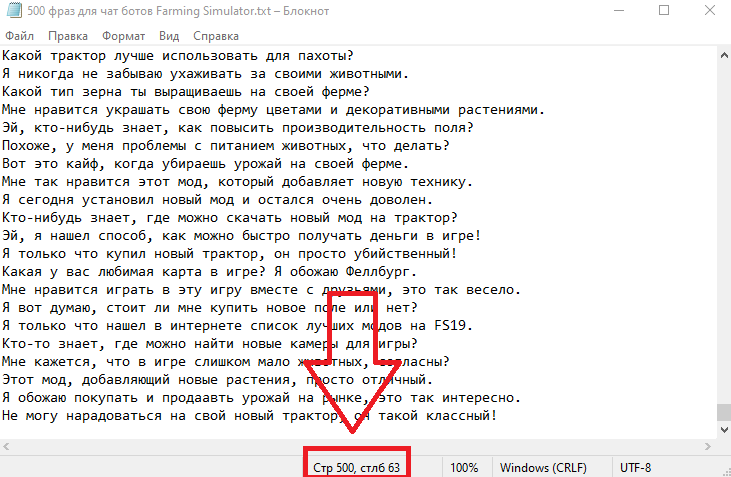Click line starting "Кто-то знает, где можно найти"
Image resolution: width=731 pixels, height=477 pixels.
[x=209, y=344]
